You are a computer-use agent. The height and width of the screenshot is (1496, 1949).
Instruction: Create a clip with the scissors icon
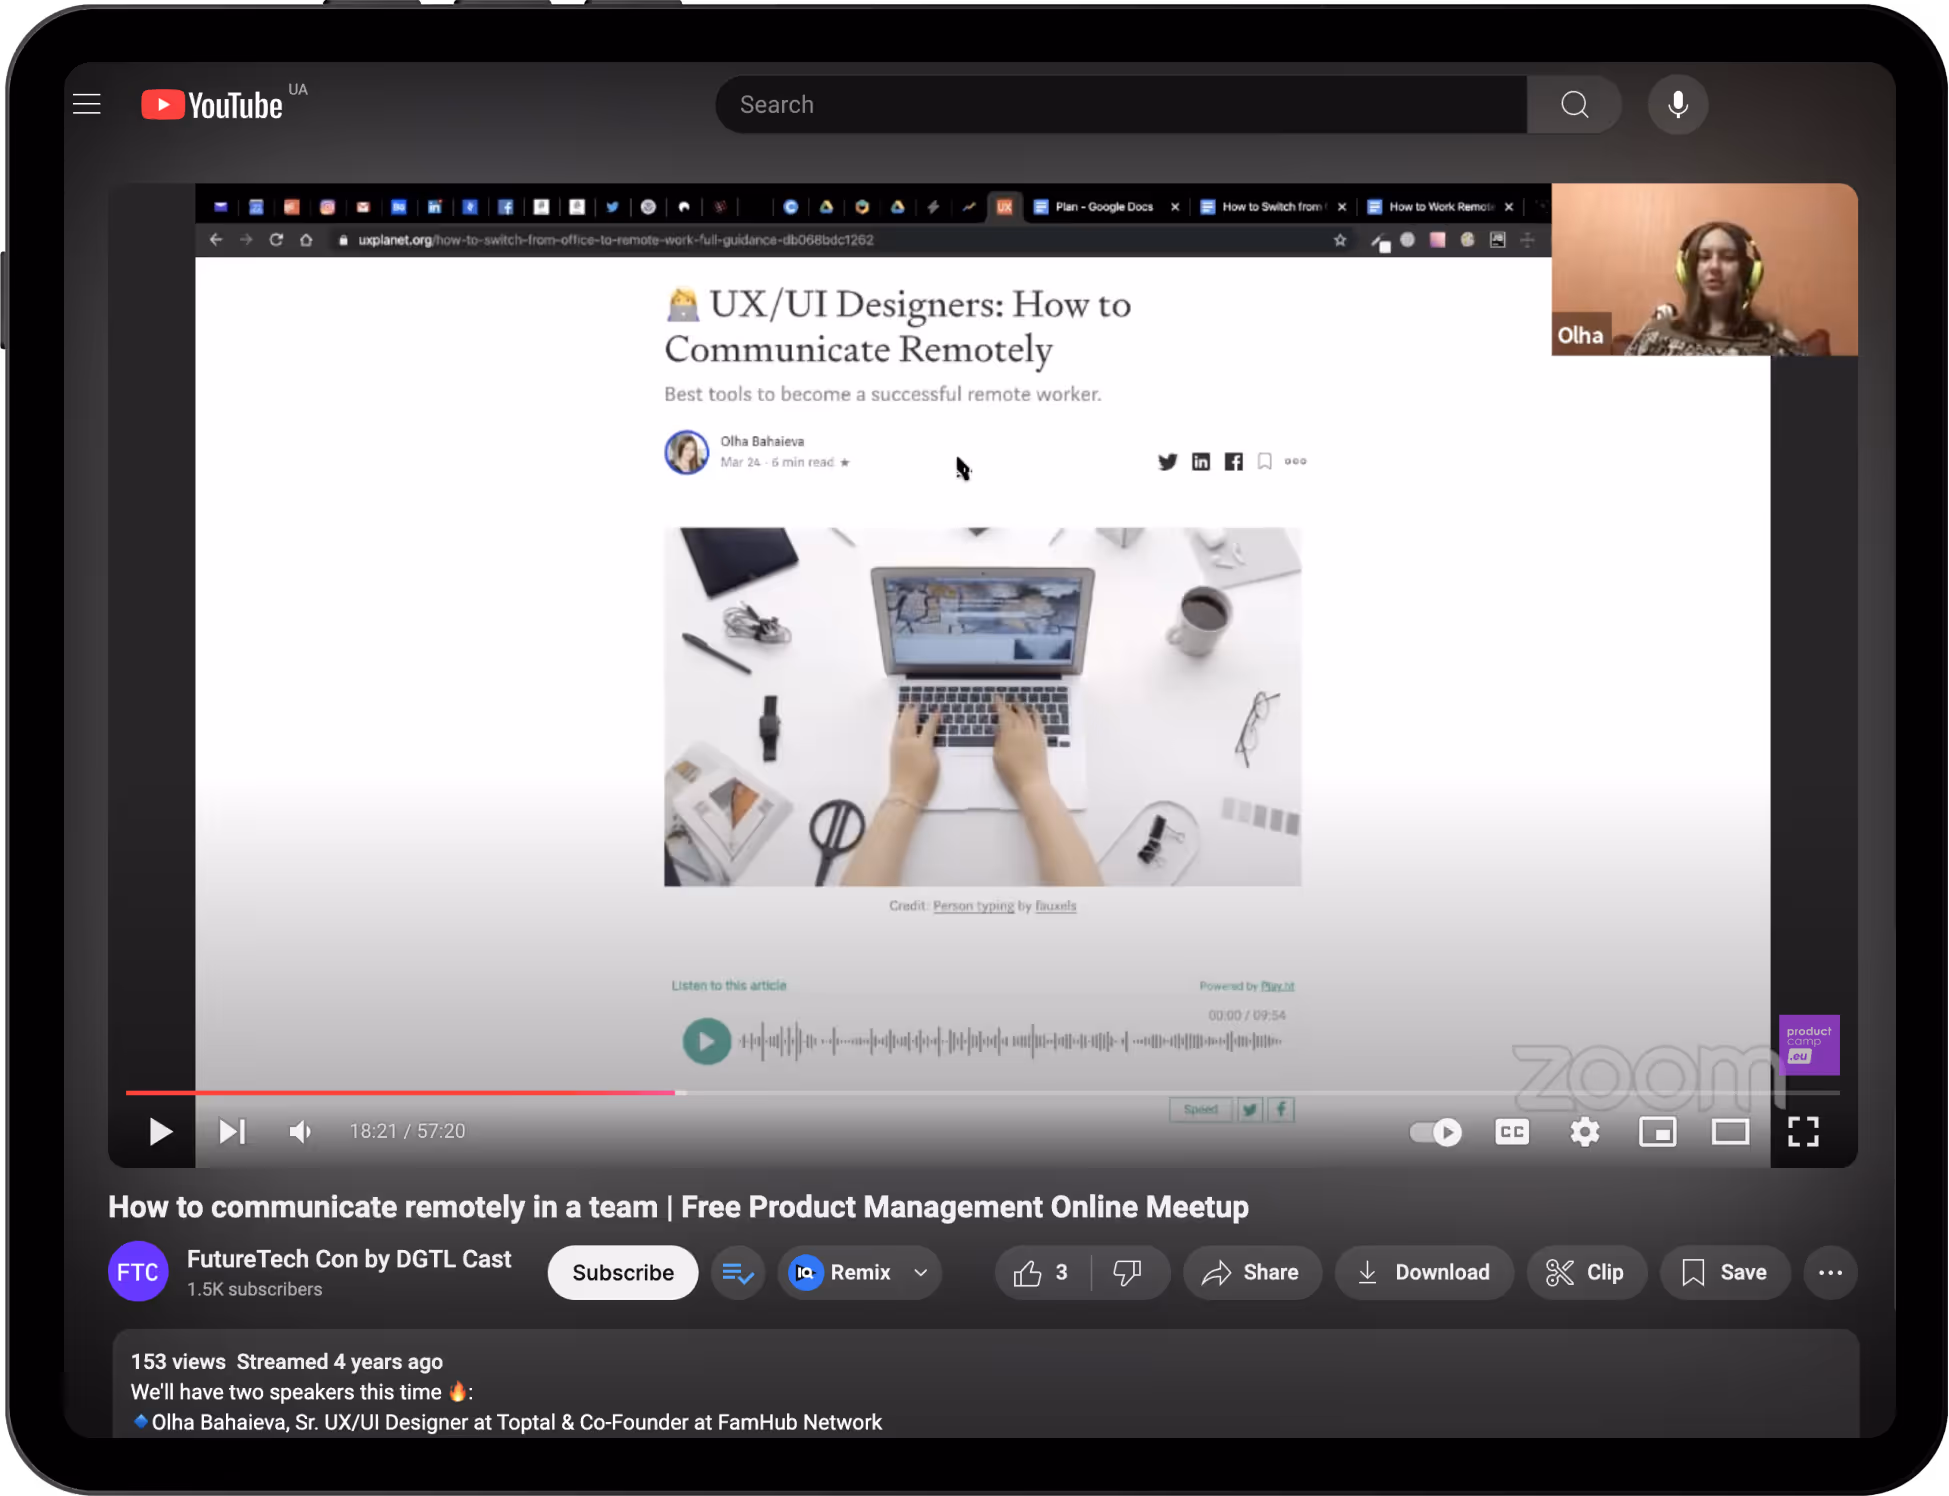1586,1272
